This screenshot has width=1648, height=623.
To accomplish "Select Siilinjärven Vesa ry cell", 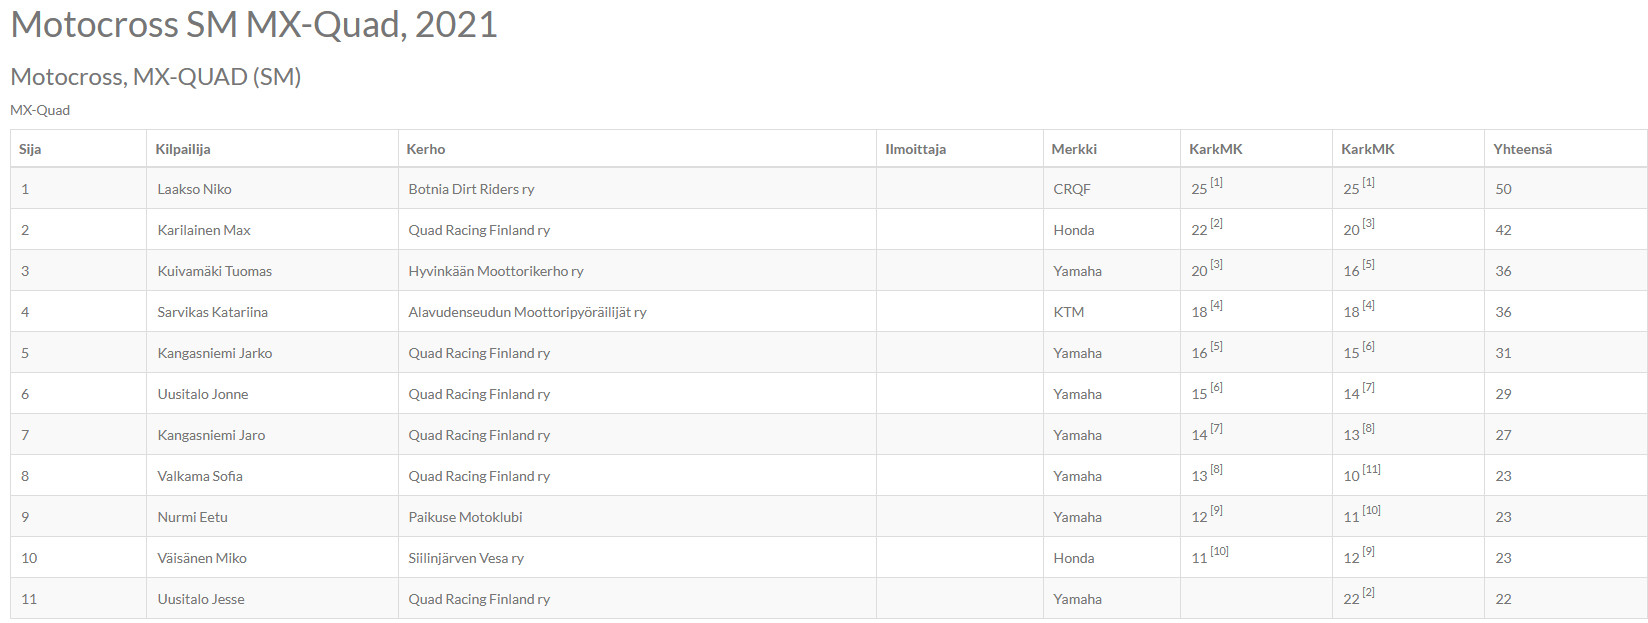I will (x=466, y=558).
